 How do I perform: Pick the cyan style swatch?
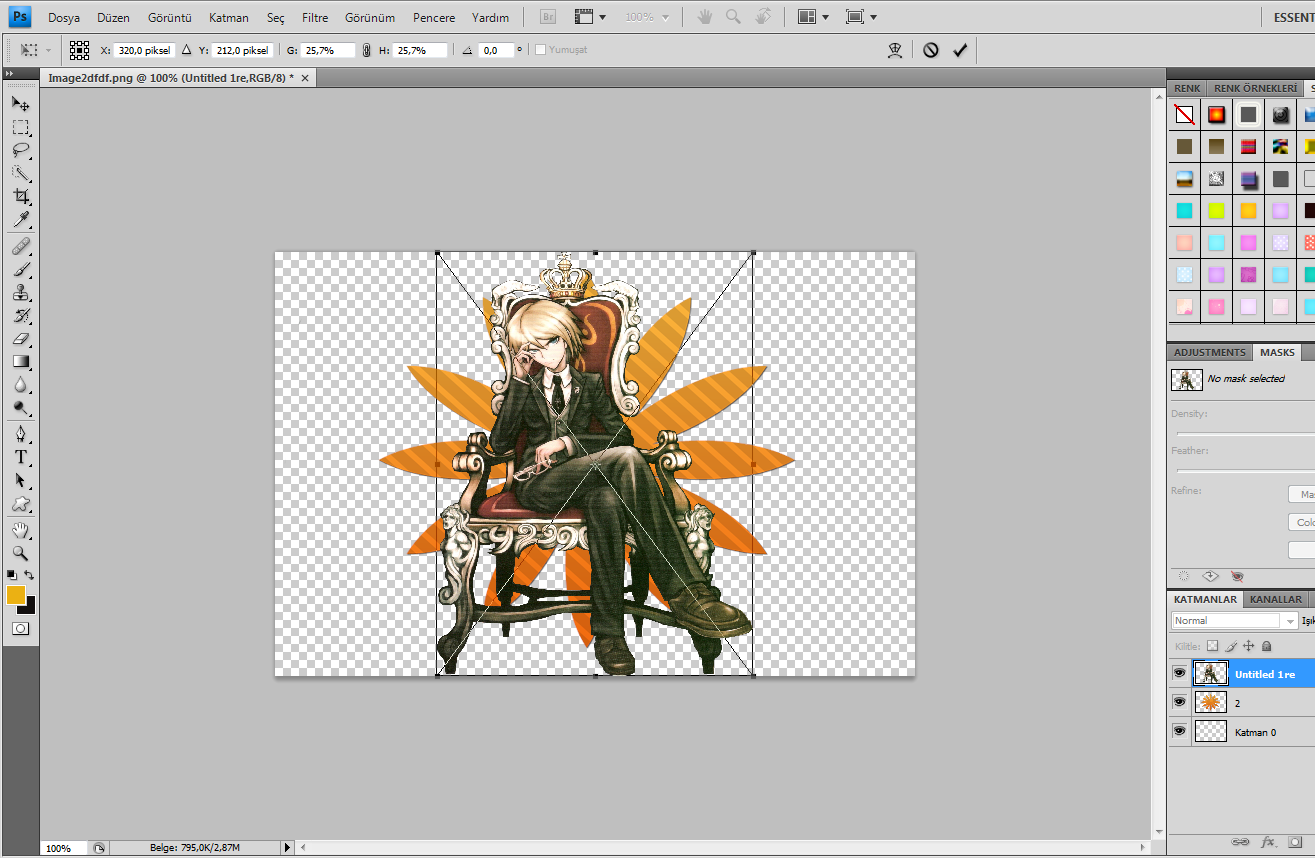[1185, 211]
